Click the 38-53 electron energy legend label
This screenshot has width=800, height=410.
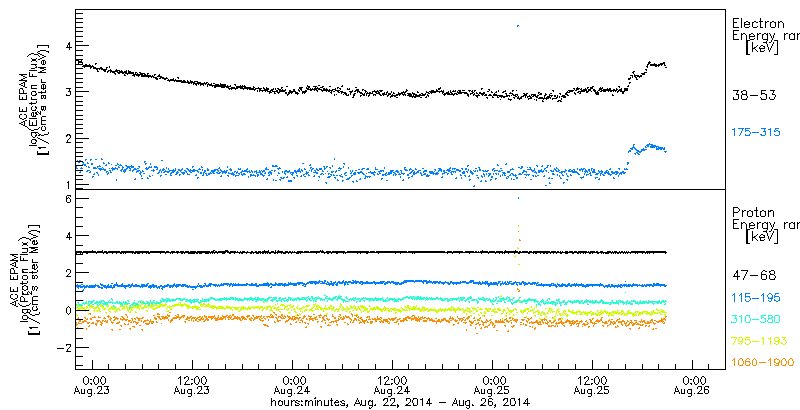pos(754,95)
